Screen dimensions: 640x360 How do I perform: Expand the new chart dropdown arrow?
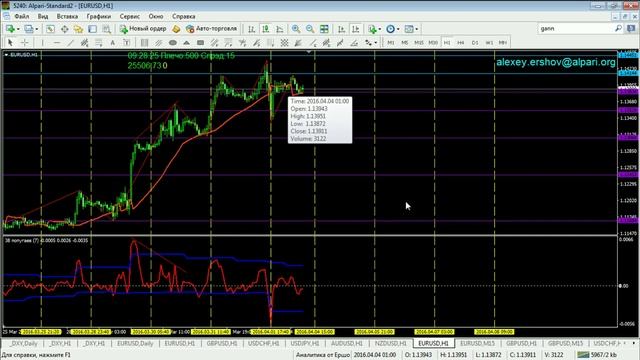(x=18, y=29)
